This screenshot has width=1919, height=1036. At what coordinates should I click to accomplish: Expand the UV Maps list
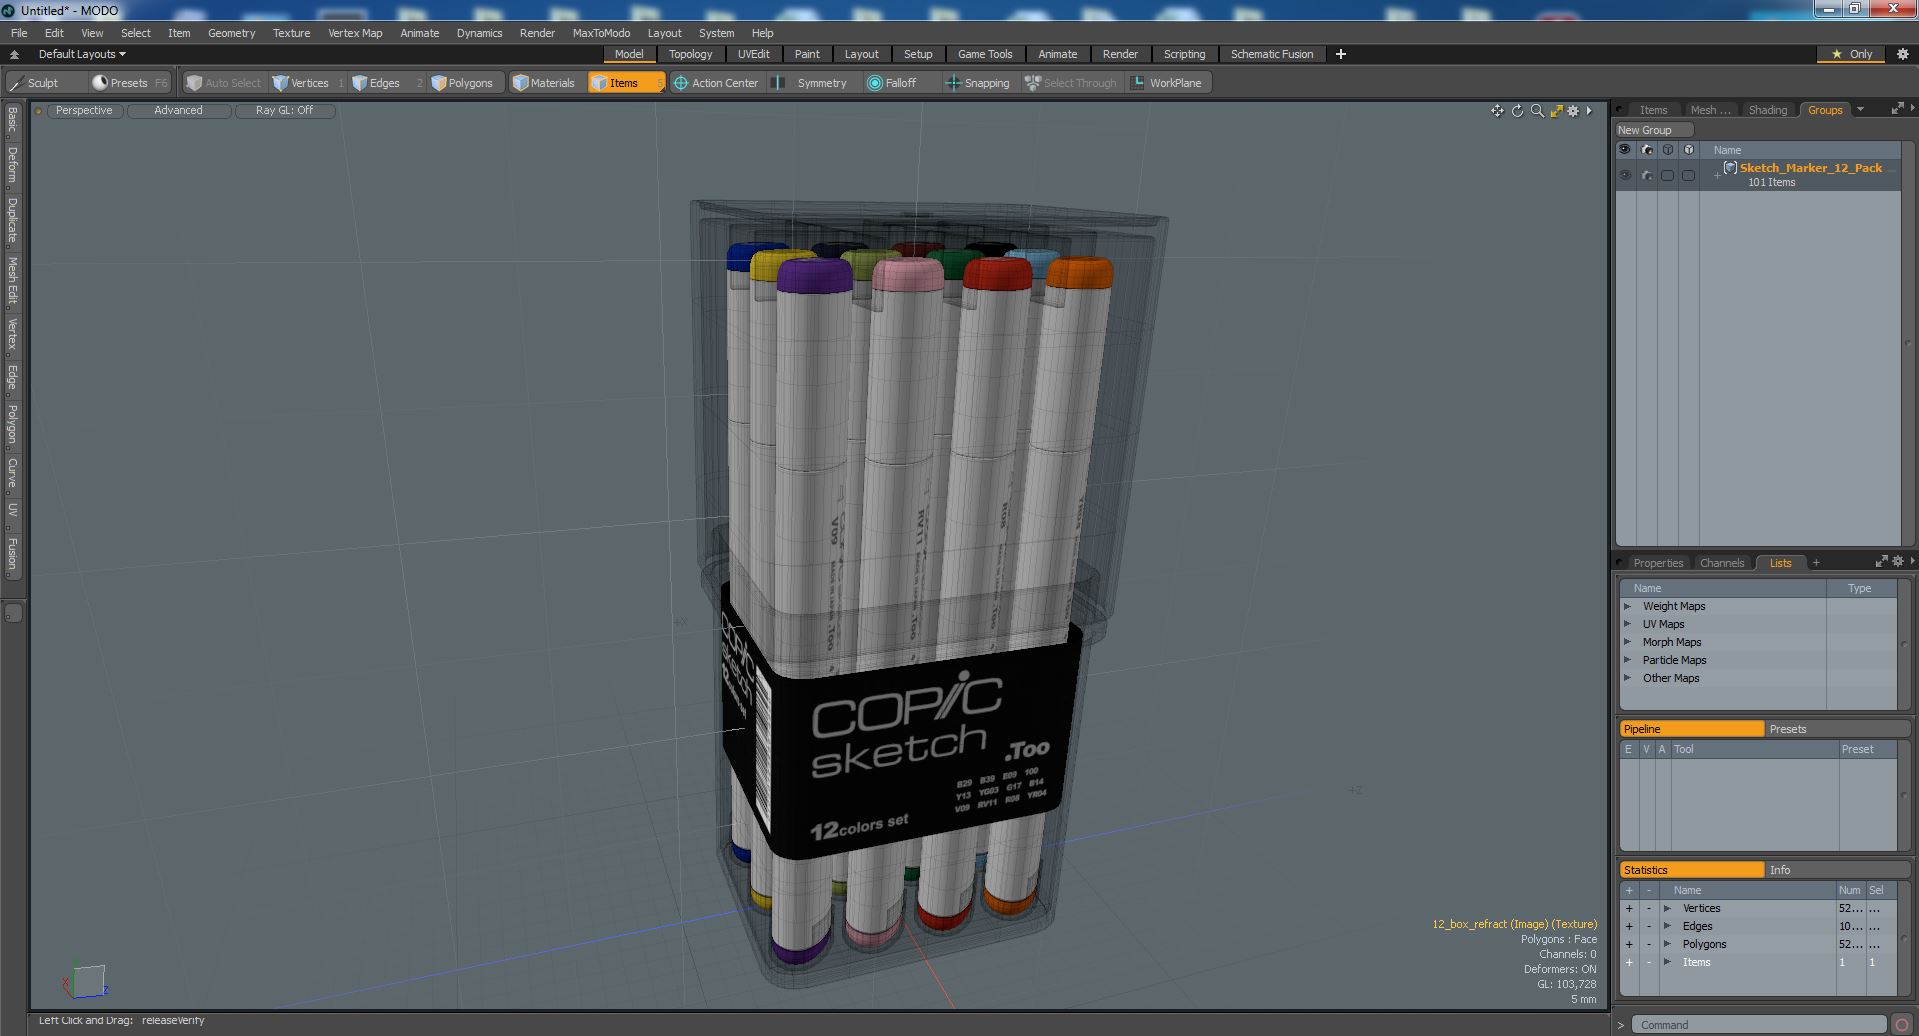point(1628,624)
